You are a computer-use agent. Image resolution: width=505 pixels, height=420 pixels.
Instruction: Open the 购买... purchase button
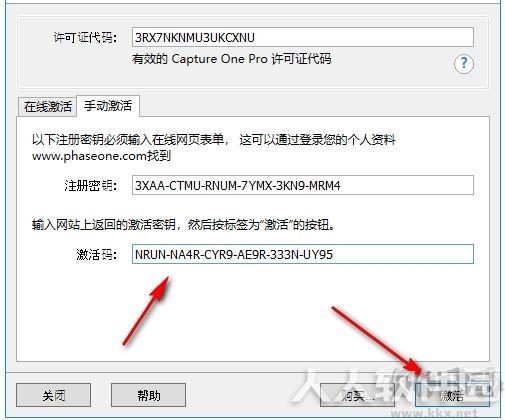pos(357,395)
